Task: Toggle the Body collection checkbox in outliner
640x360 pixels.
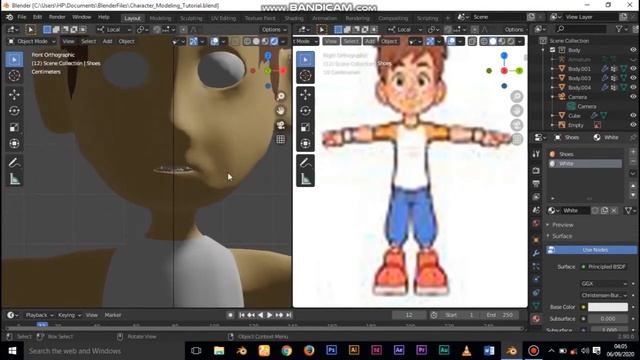Action: coord(553,50)
